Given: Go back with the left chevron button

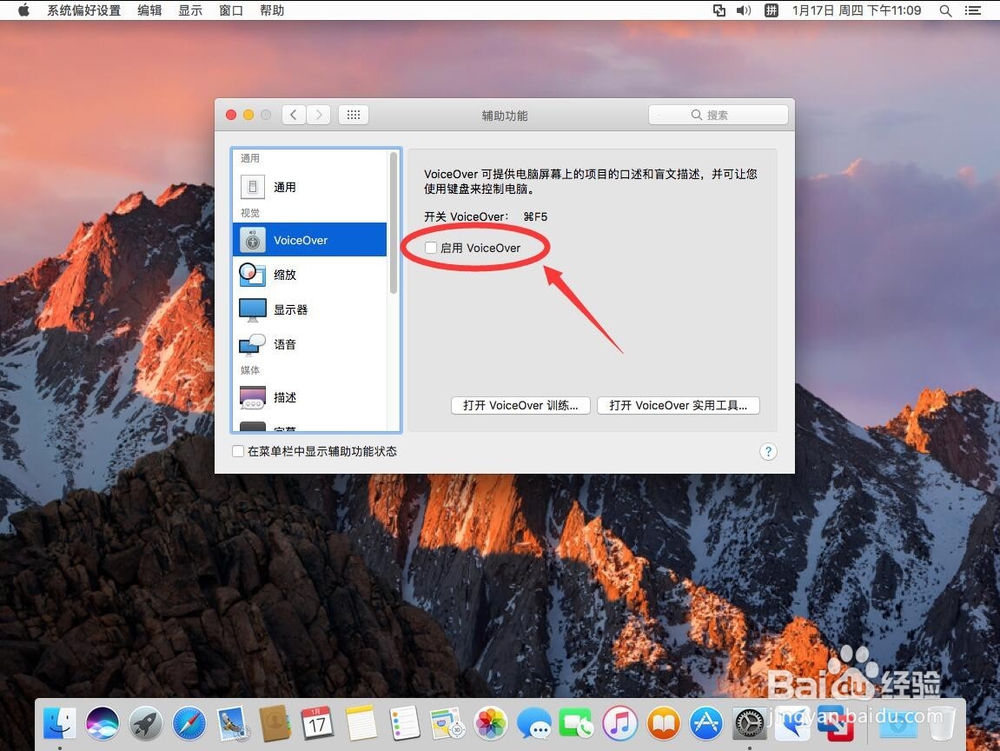Looking at the screenshot, I should (x=293, y=115).
